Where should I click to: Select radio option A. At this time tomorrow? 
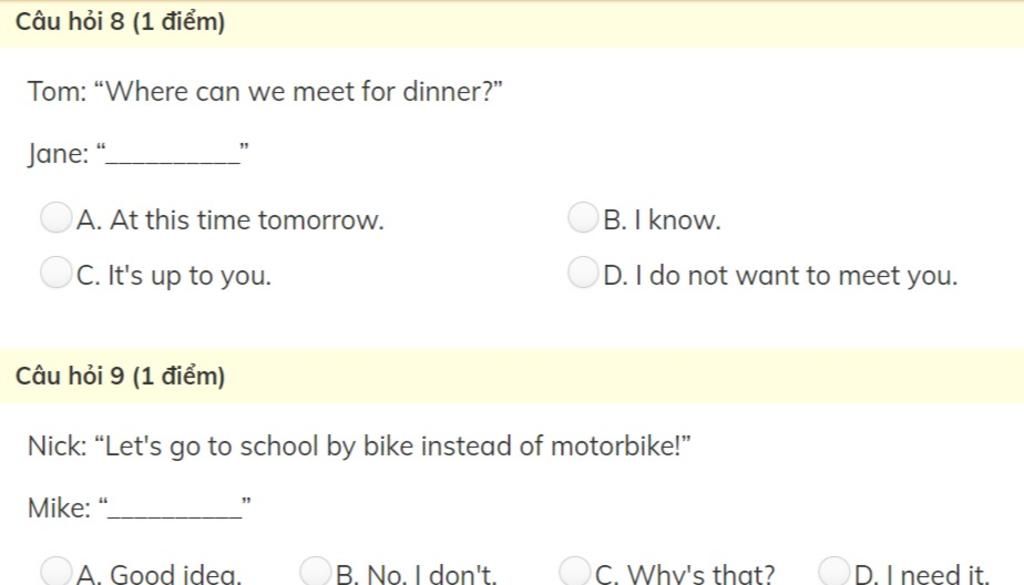[x=56, y=217]
